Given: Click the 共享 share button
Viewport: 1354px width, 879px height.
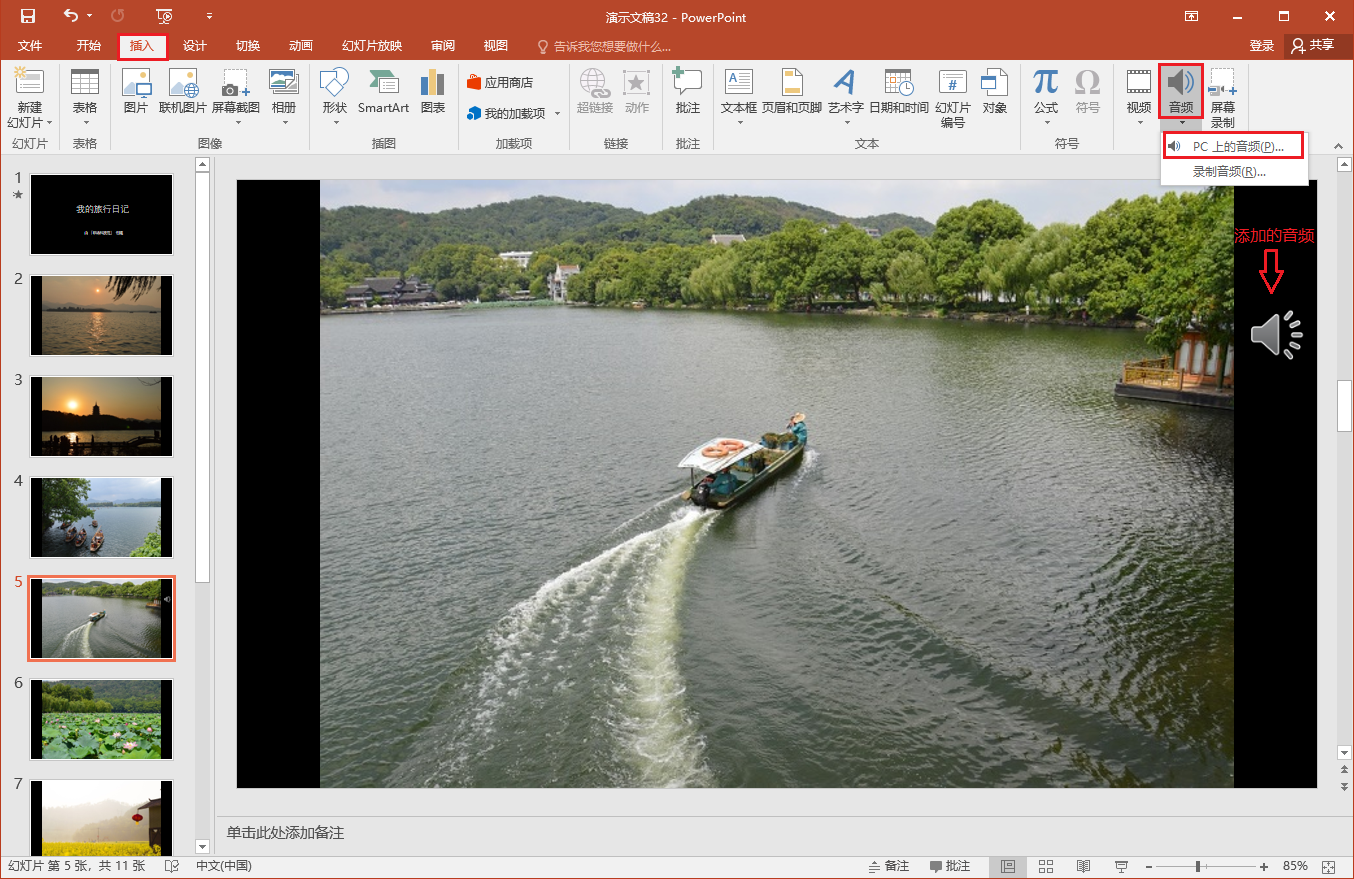Looking at the screenshot, I should click(x=1313, y=46).
